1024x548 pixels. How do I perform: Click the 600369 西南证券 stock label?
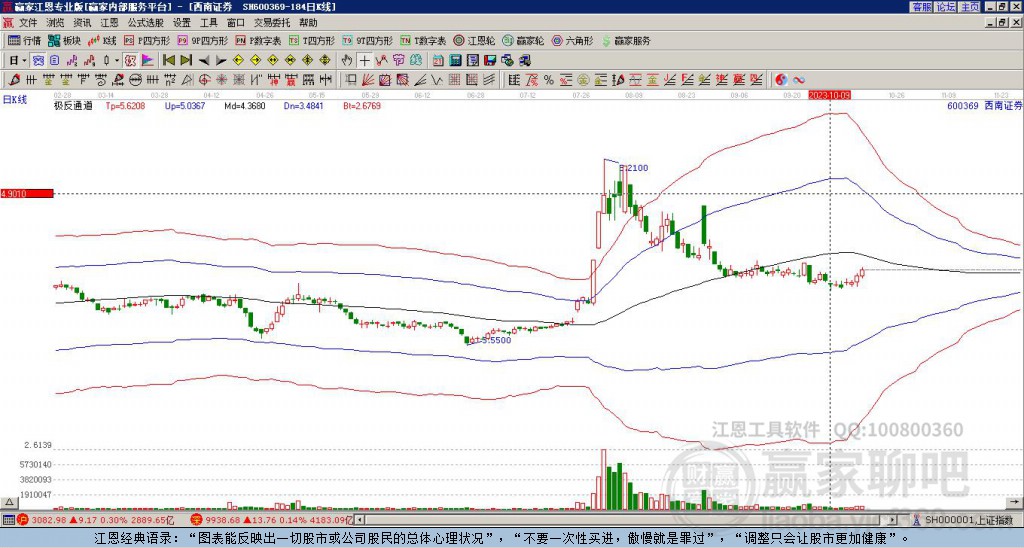985,105
